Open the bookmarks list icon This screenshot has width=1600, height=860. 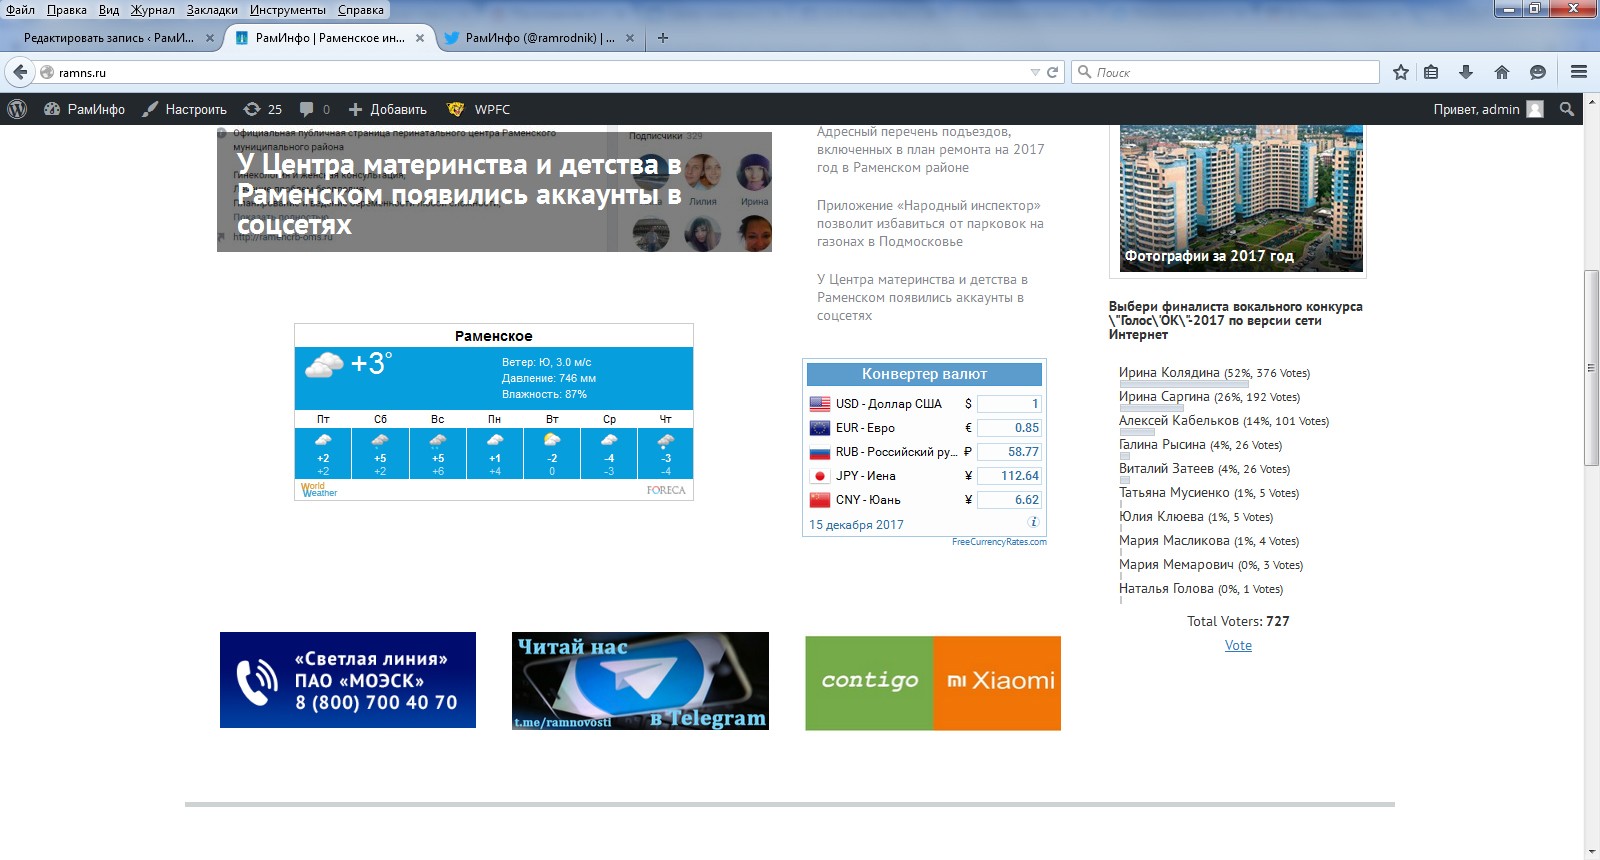1431,72
